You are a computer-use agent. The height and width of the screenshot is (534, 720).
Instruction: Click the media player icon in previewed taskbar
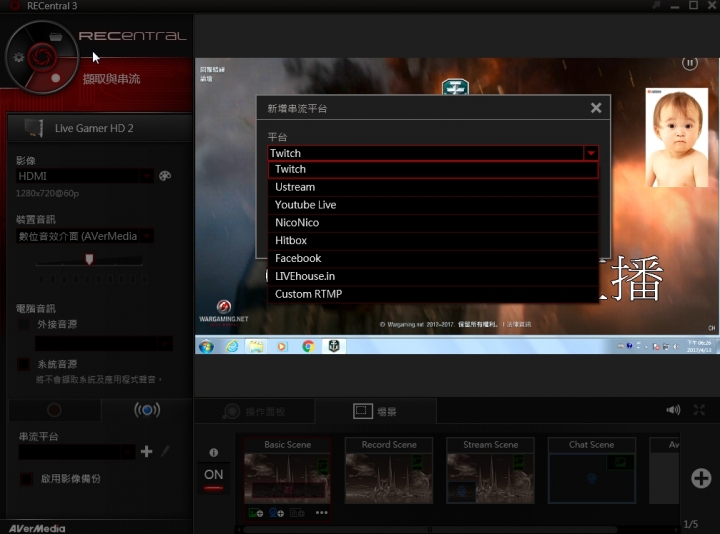coord(282,346)
